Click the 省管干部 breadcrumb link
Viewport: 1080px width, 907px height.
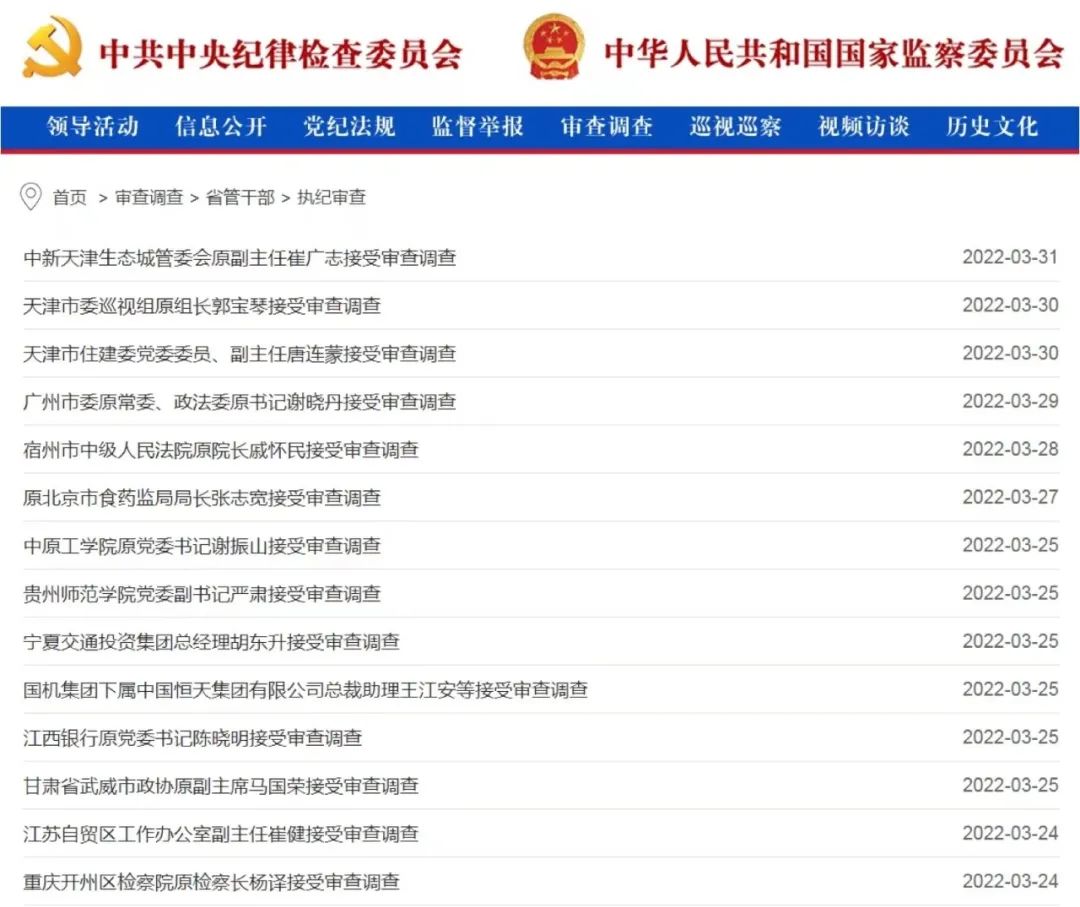point(242,198)
